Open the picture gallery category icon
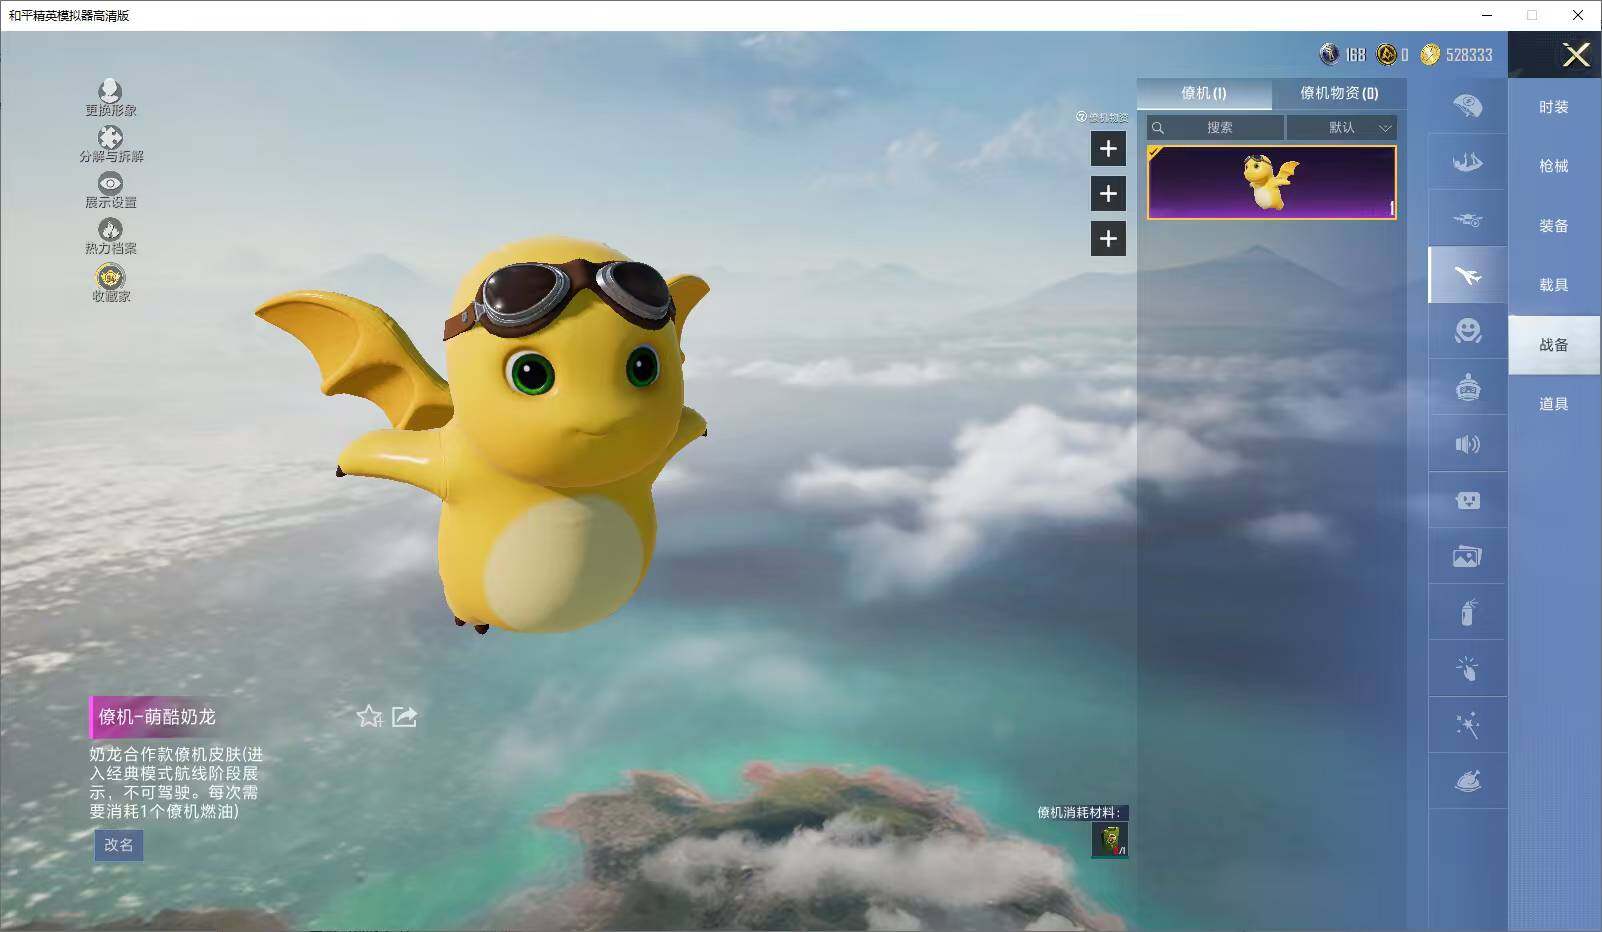 point(1467,556)
